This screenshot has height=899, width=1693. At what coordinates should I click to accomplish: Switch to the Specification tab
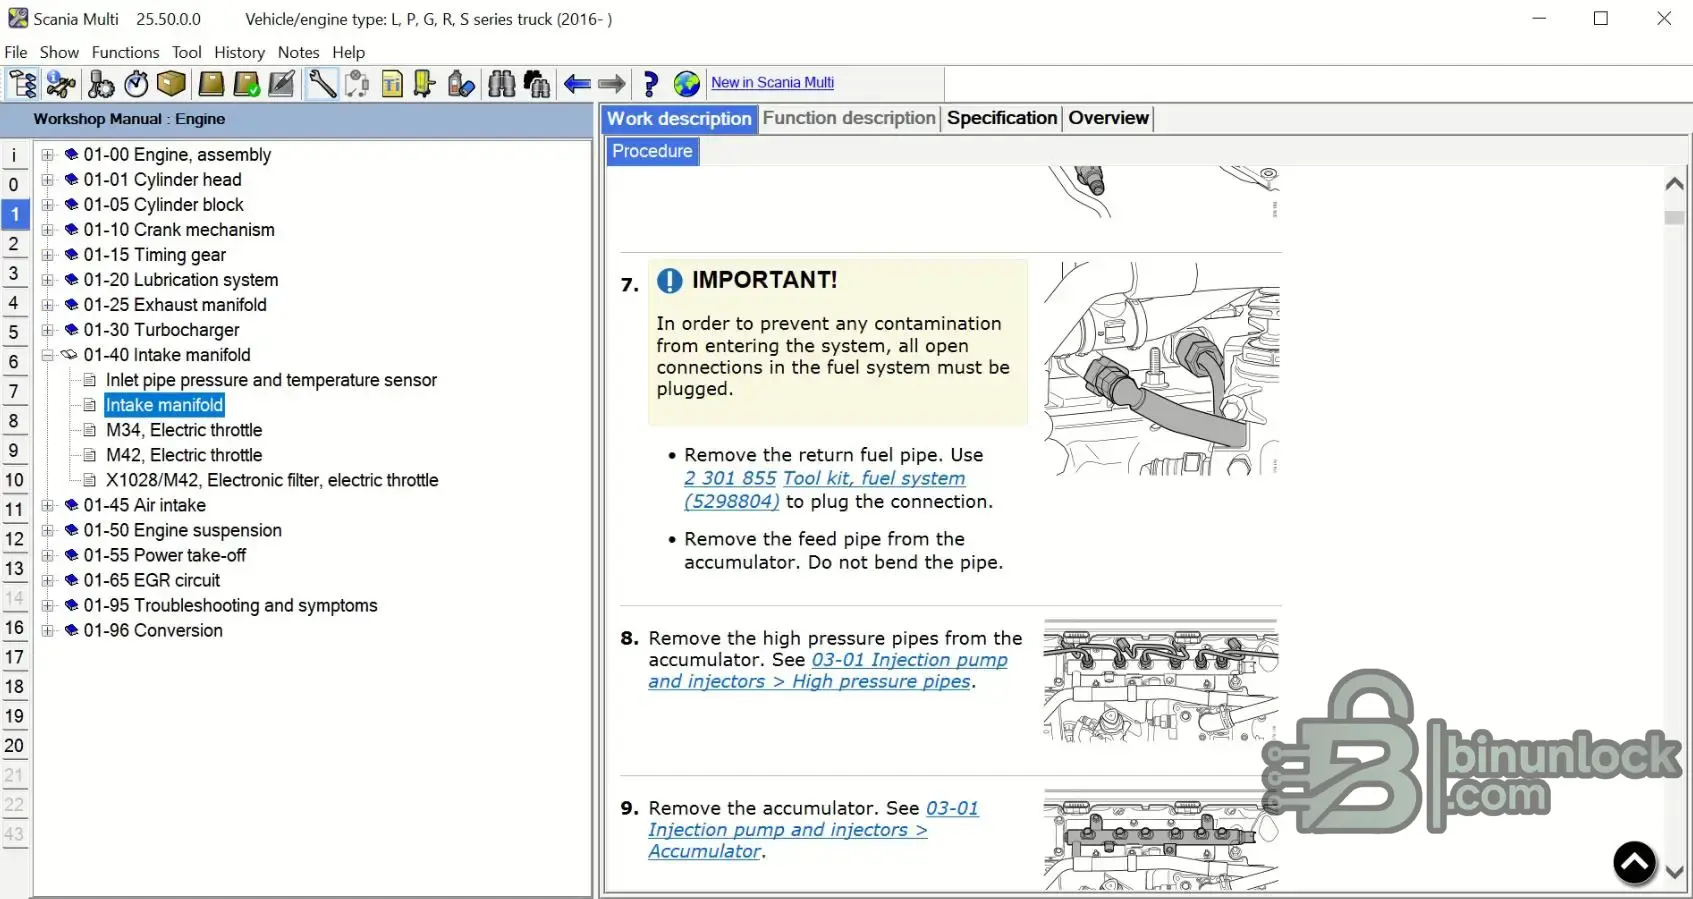click(x=1002, y=118)
